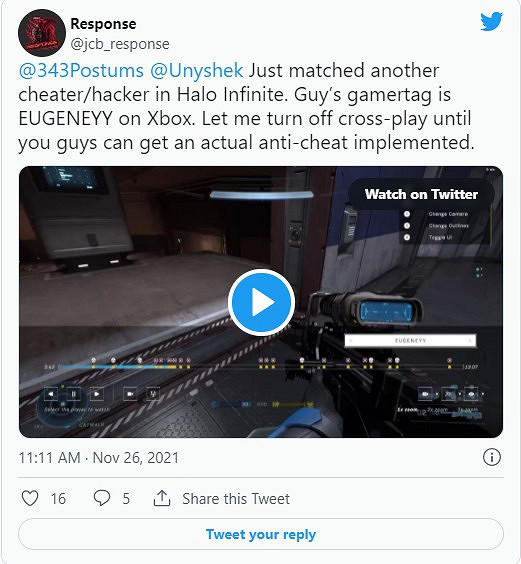
Task: Open Response profile avatar
Action: pos(42,33)
